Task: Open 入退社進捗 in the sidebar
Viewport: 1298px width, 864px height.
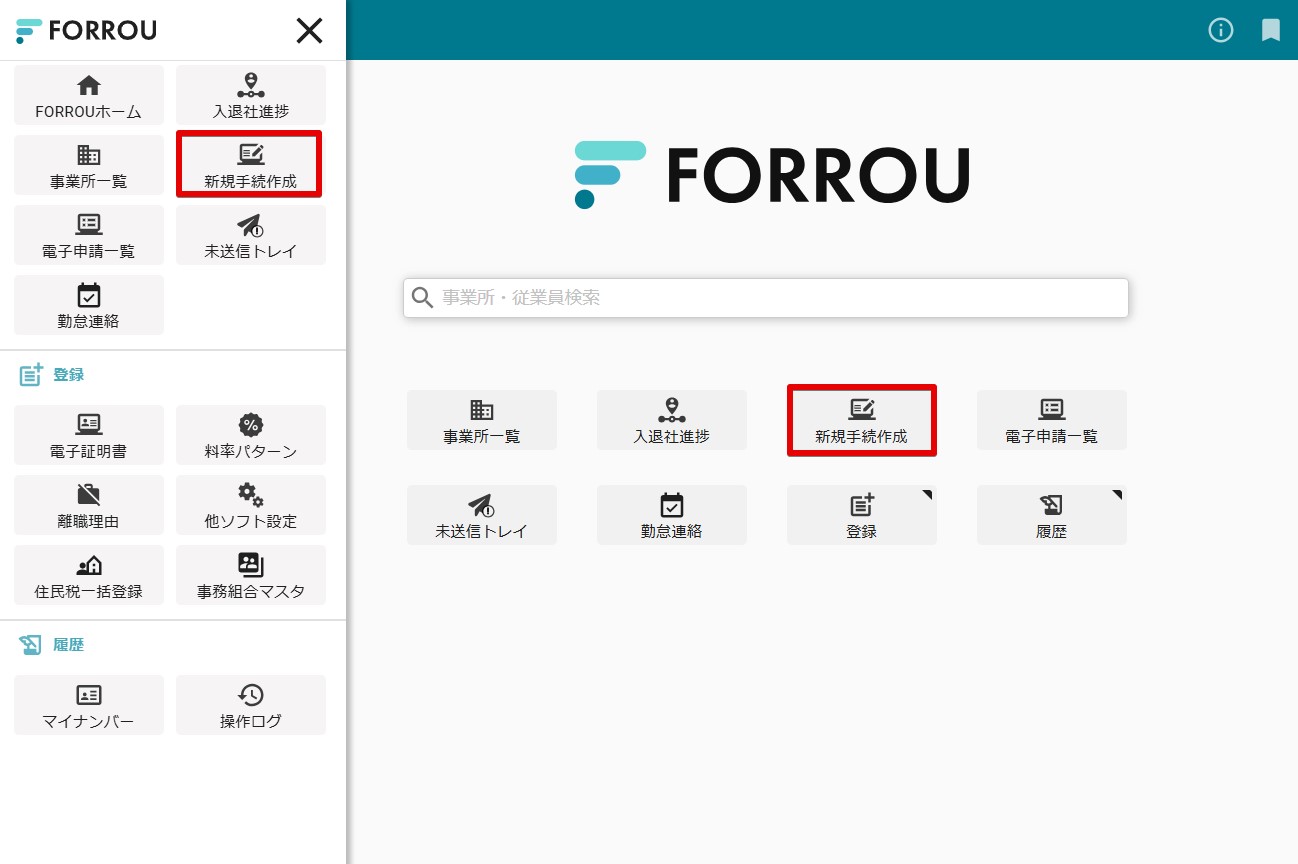Action: (x=251, y=95)
